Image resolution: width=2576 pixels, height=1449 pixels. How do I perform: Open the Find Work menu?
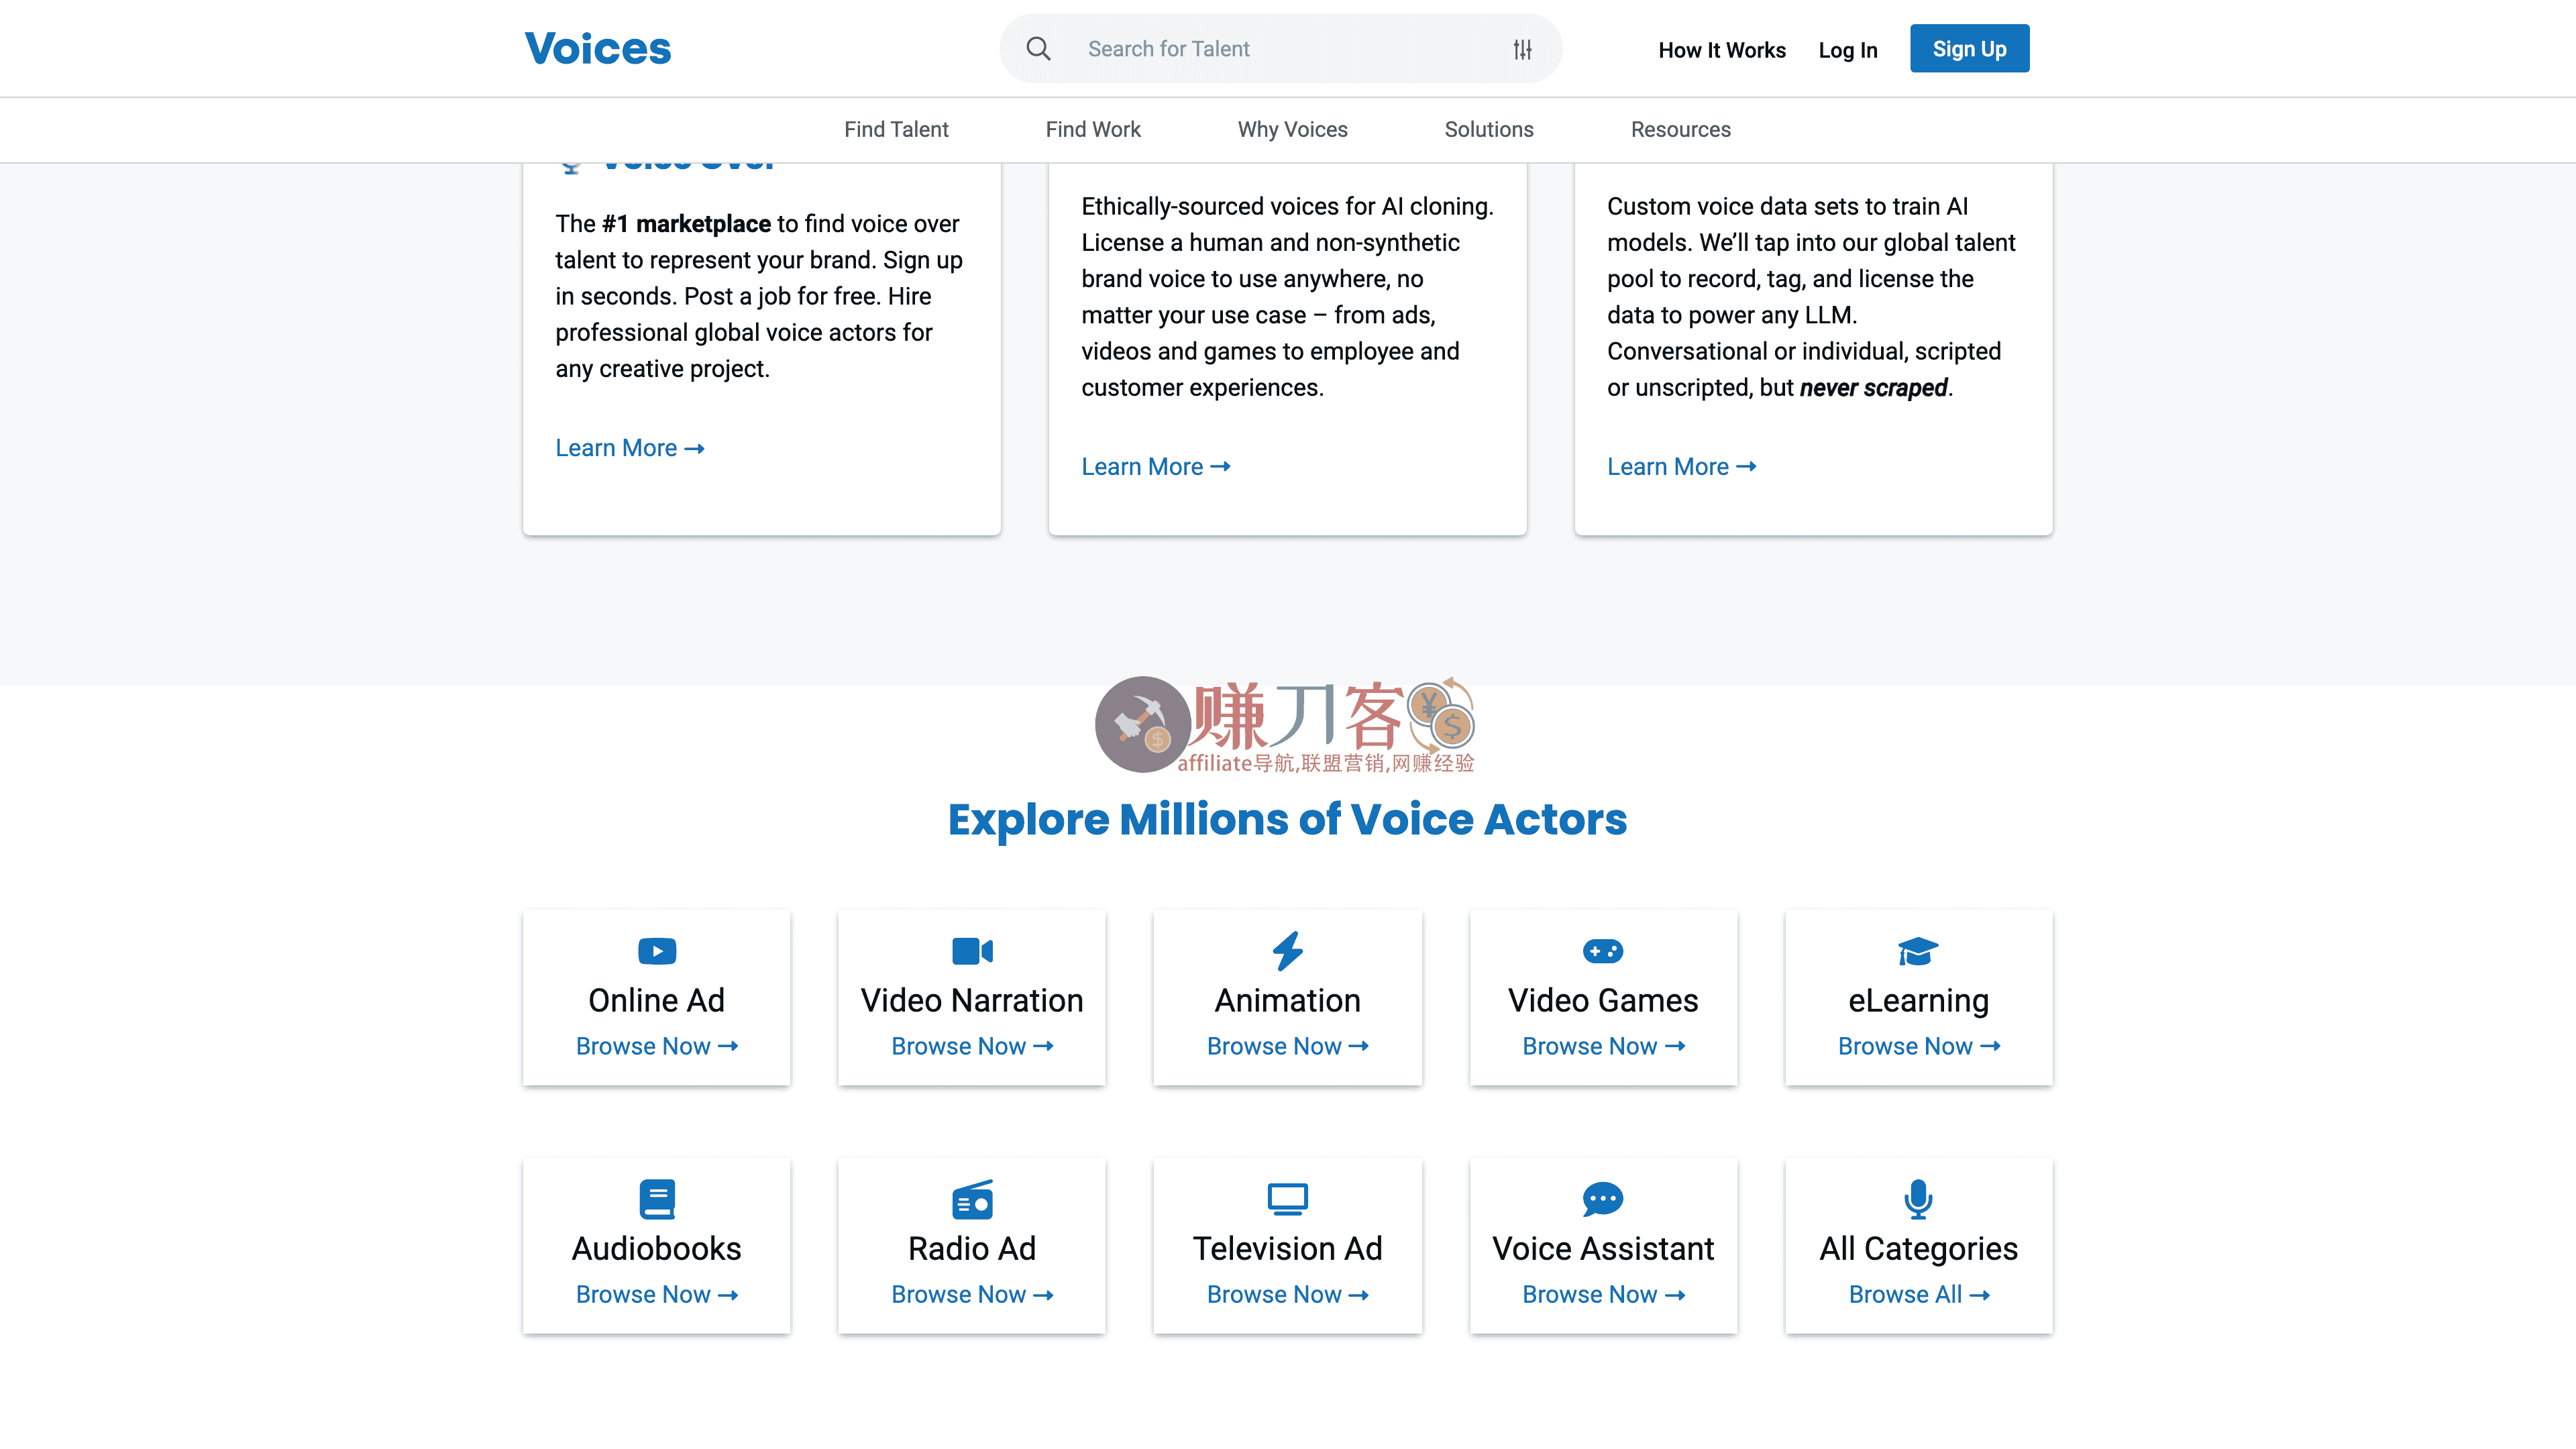1093,129
